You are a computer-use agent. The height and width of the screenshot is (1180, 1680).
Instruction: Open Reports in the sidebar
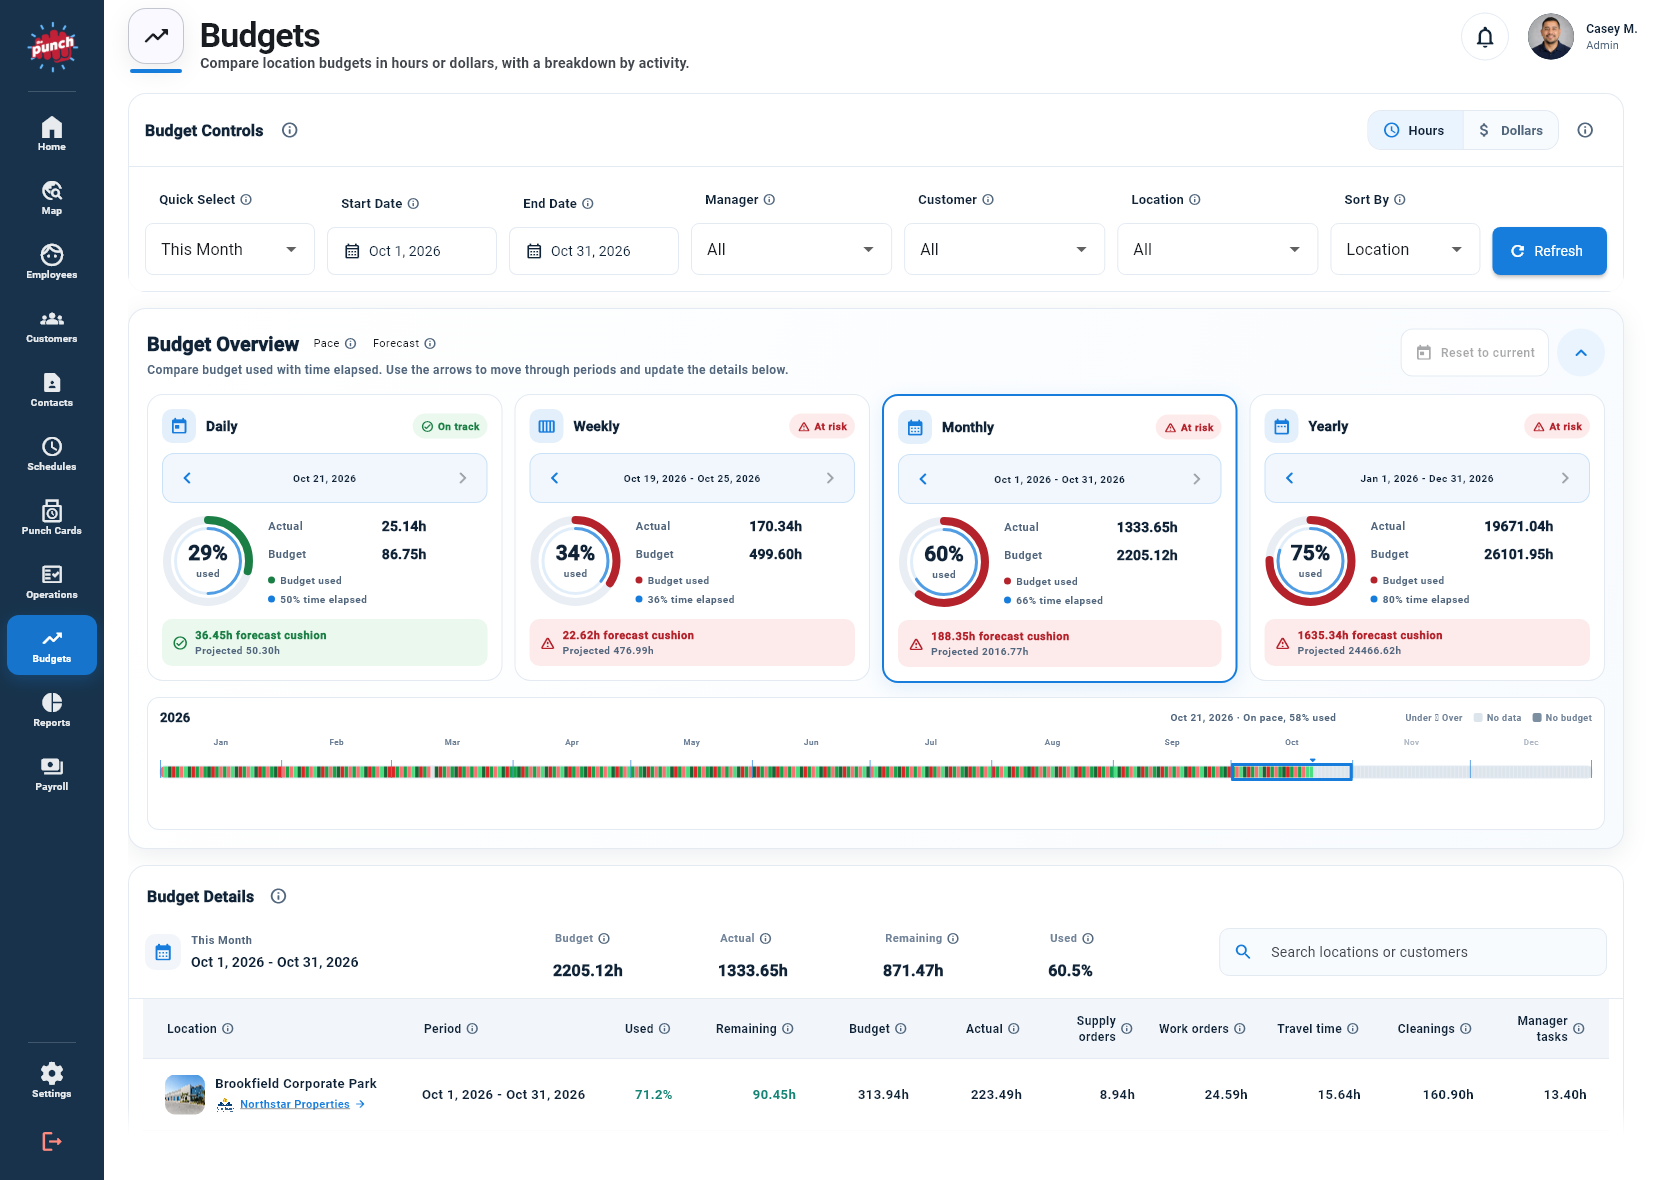(x=52, y=710)
